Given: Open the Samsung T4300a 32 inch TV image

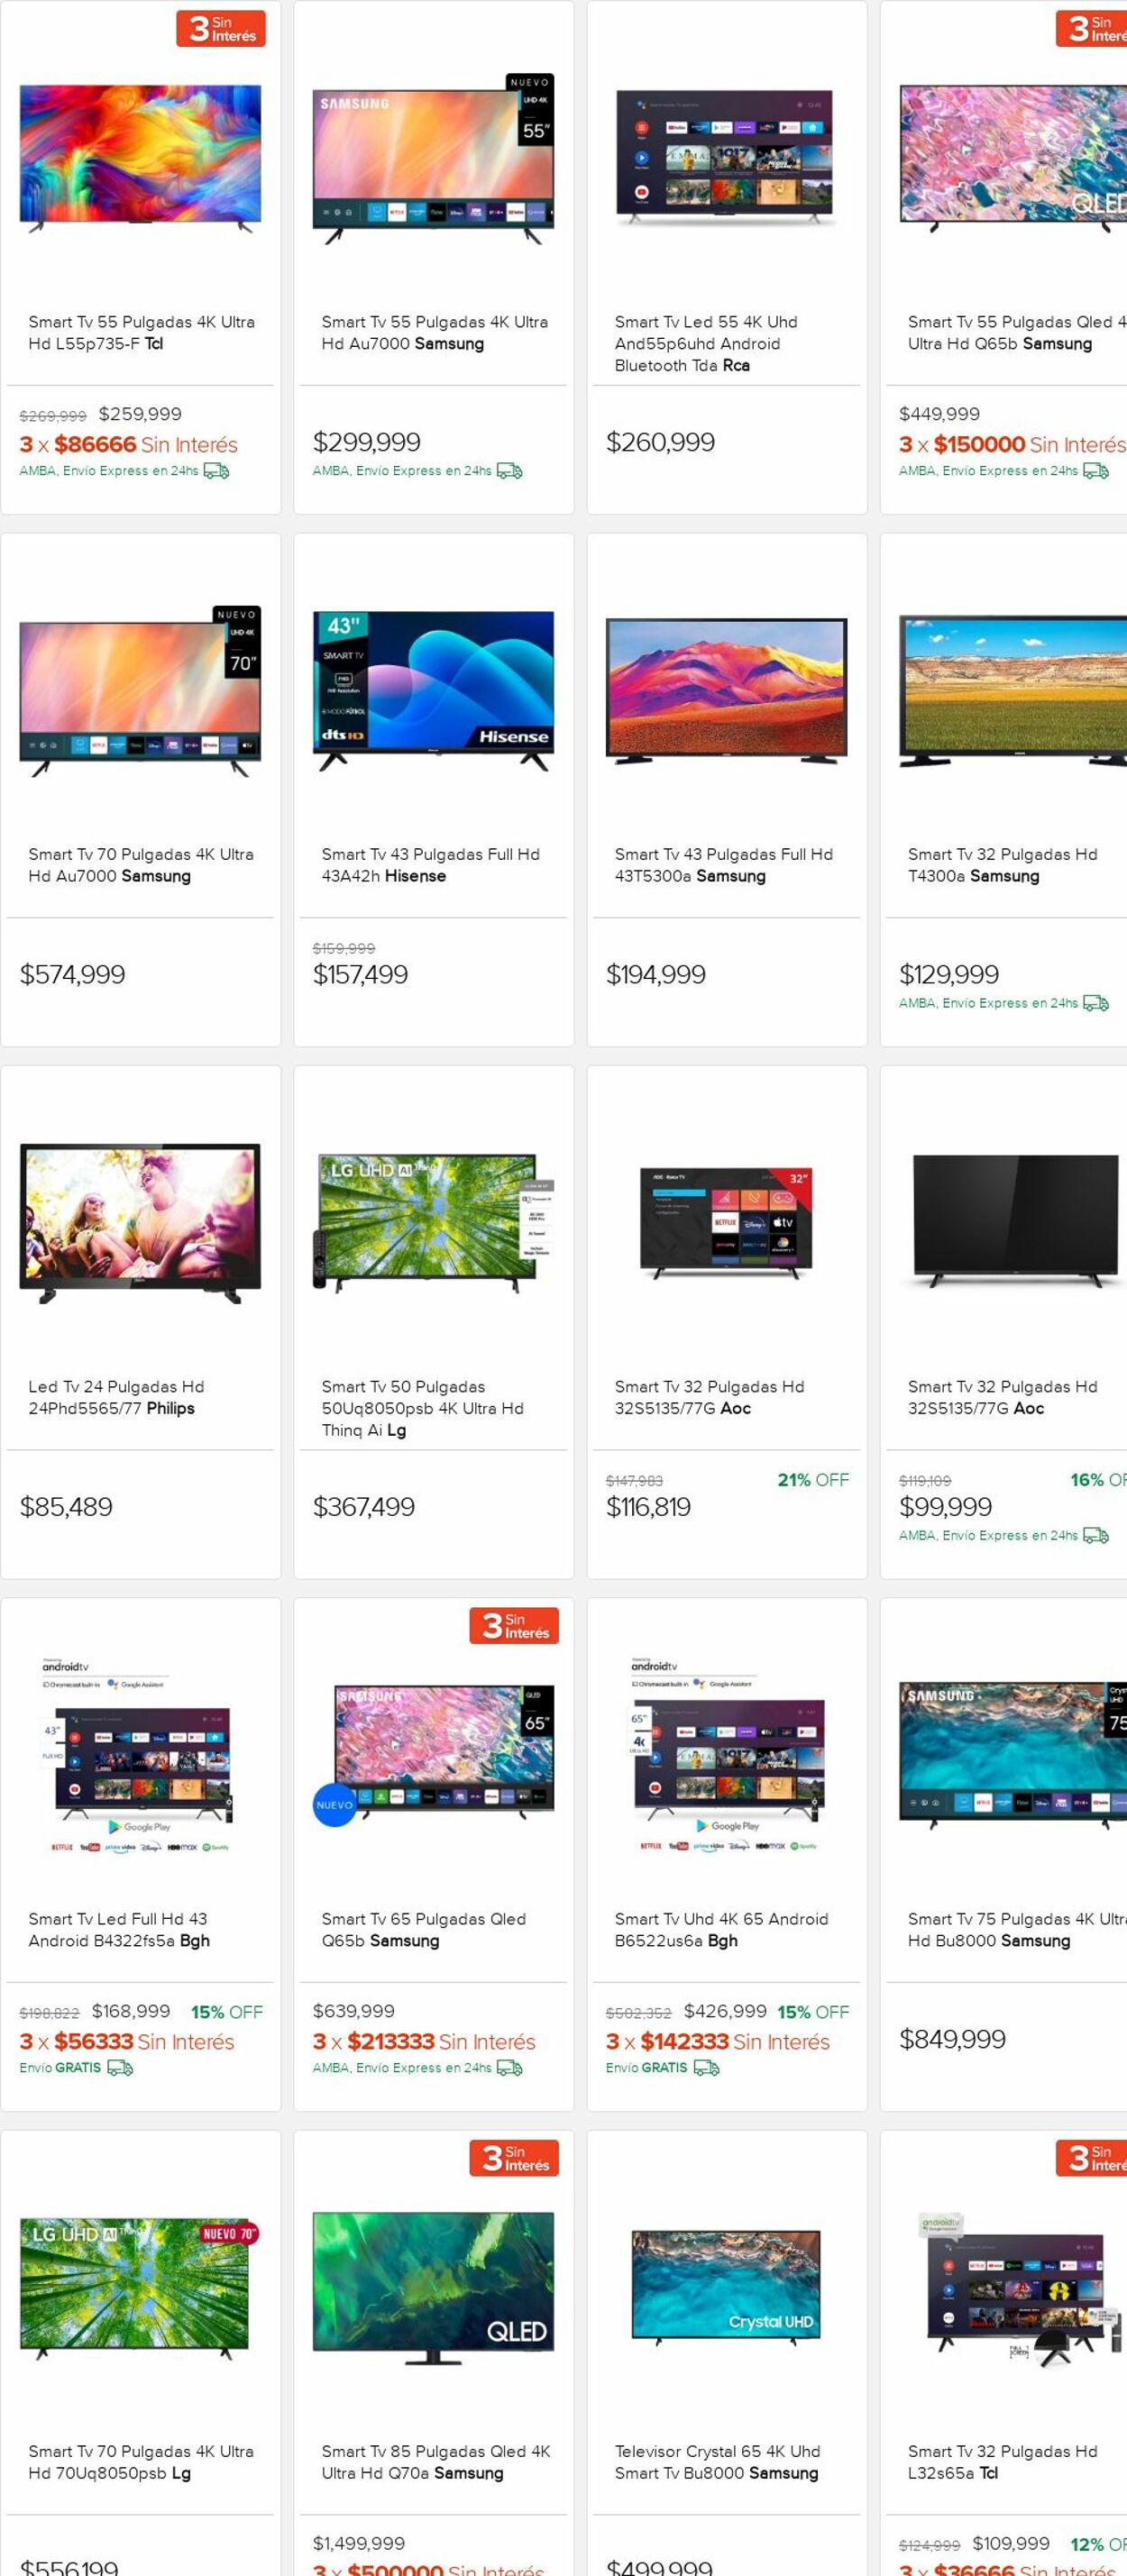Looking at the screenshot, I should coord(1013,691).
